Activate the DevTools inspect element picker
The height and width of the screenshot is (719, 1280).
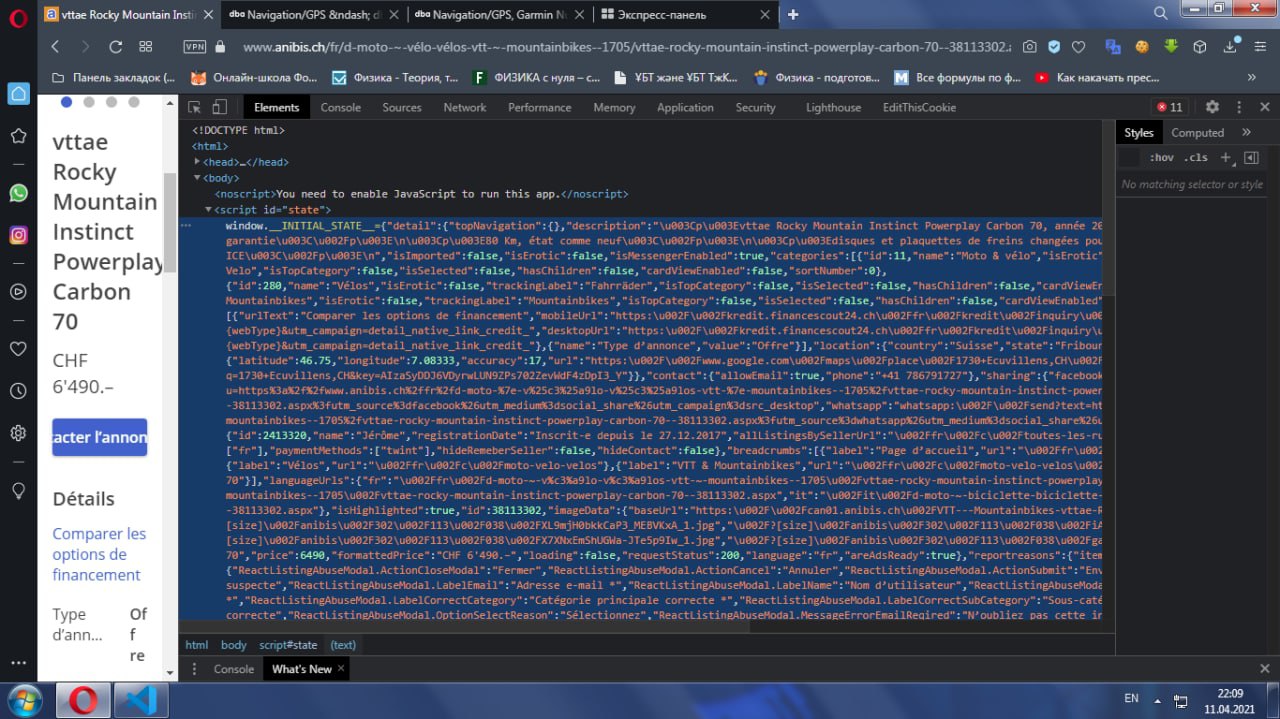(x=195, y=107)
